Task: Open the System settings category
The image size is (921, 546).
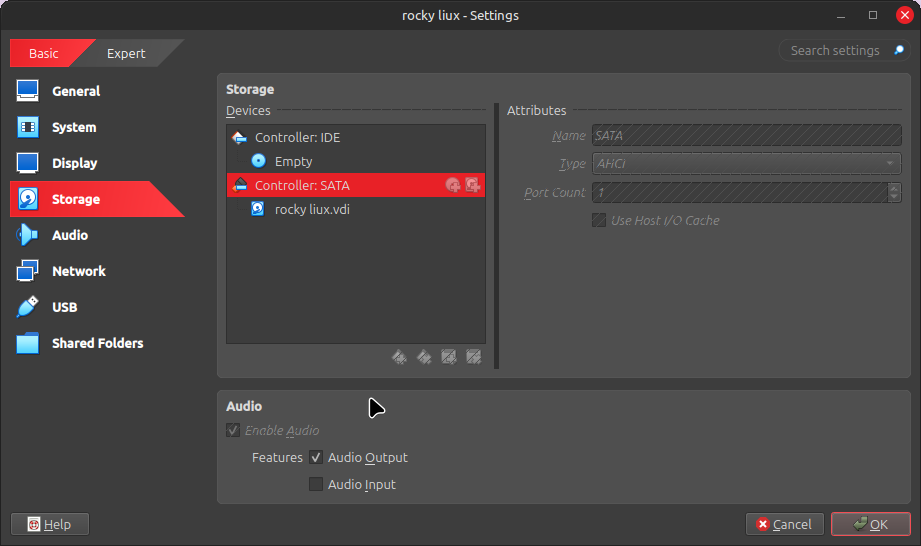Action: click(74, 127)
